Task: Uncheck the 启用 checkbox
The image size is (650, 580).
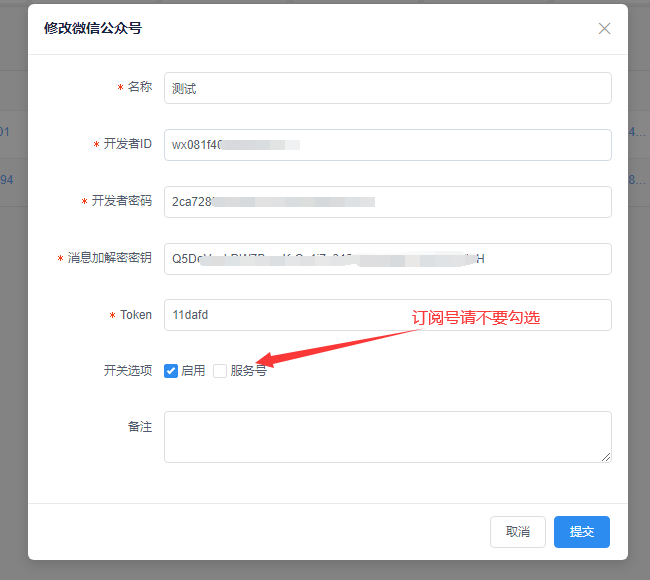Action: click(x=171, y=371)
